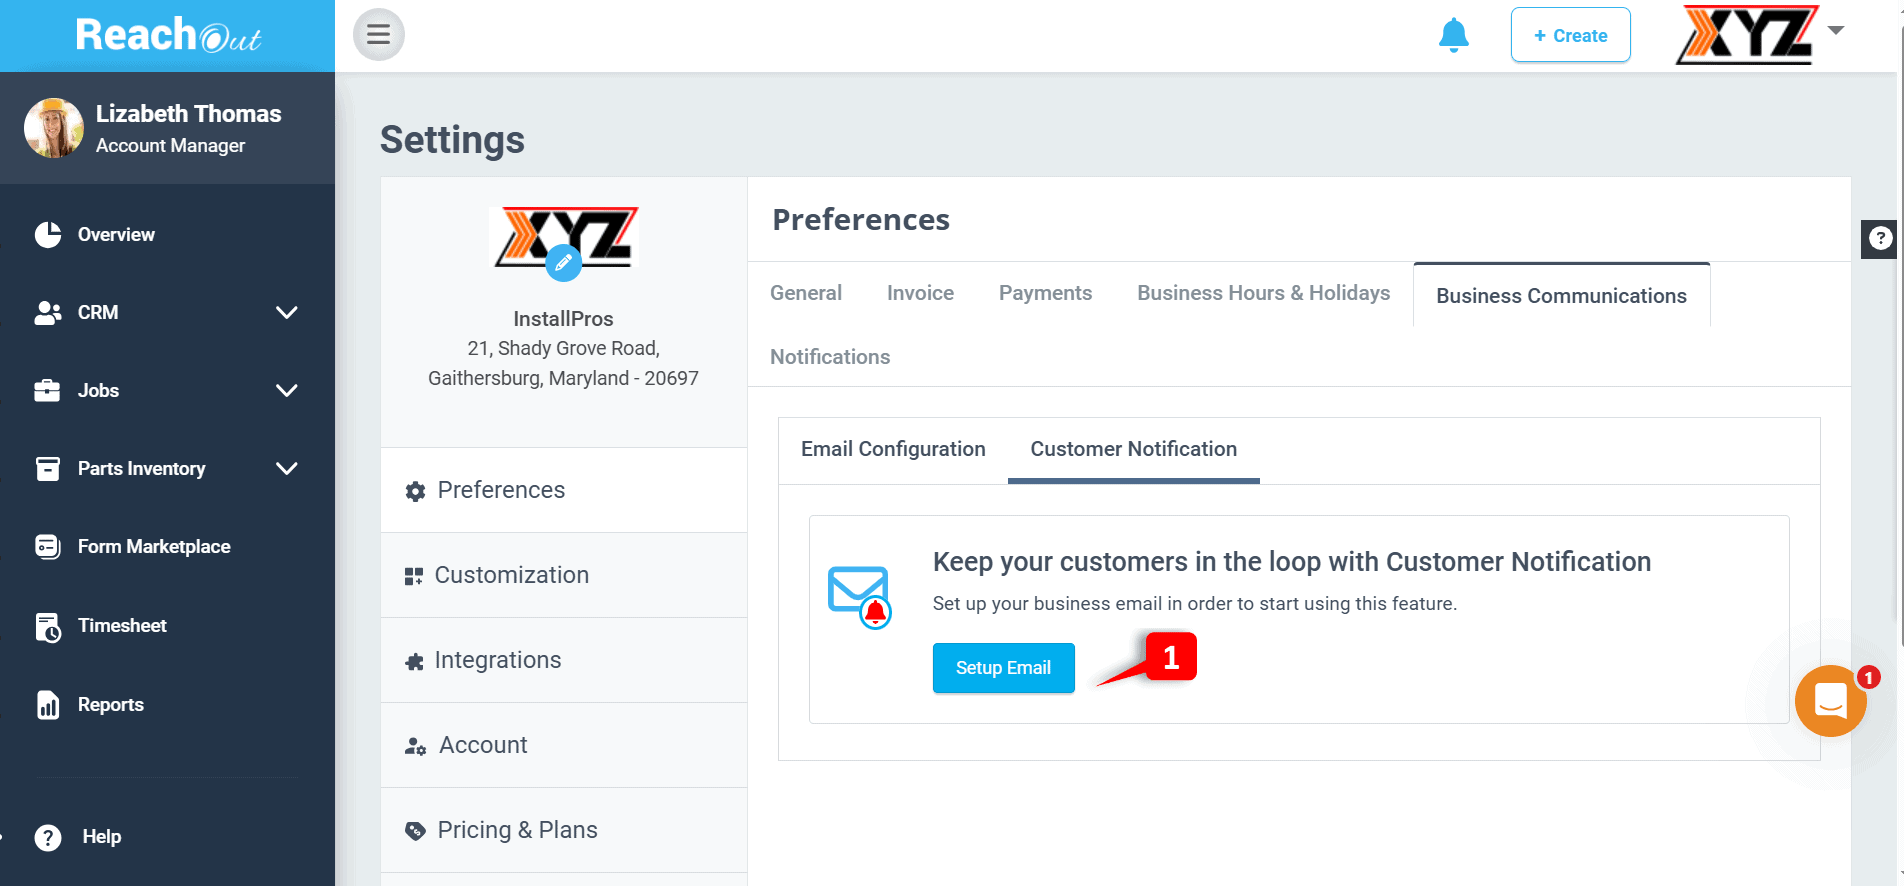Expand the Jobs sidebar section
The image size is (1904, 886).
[287, 390]
